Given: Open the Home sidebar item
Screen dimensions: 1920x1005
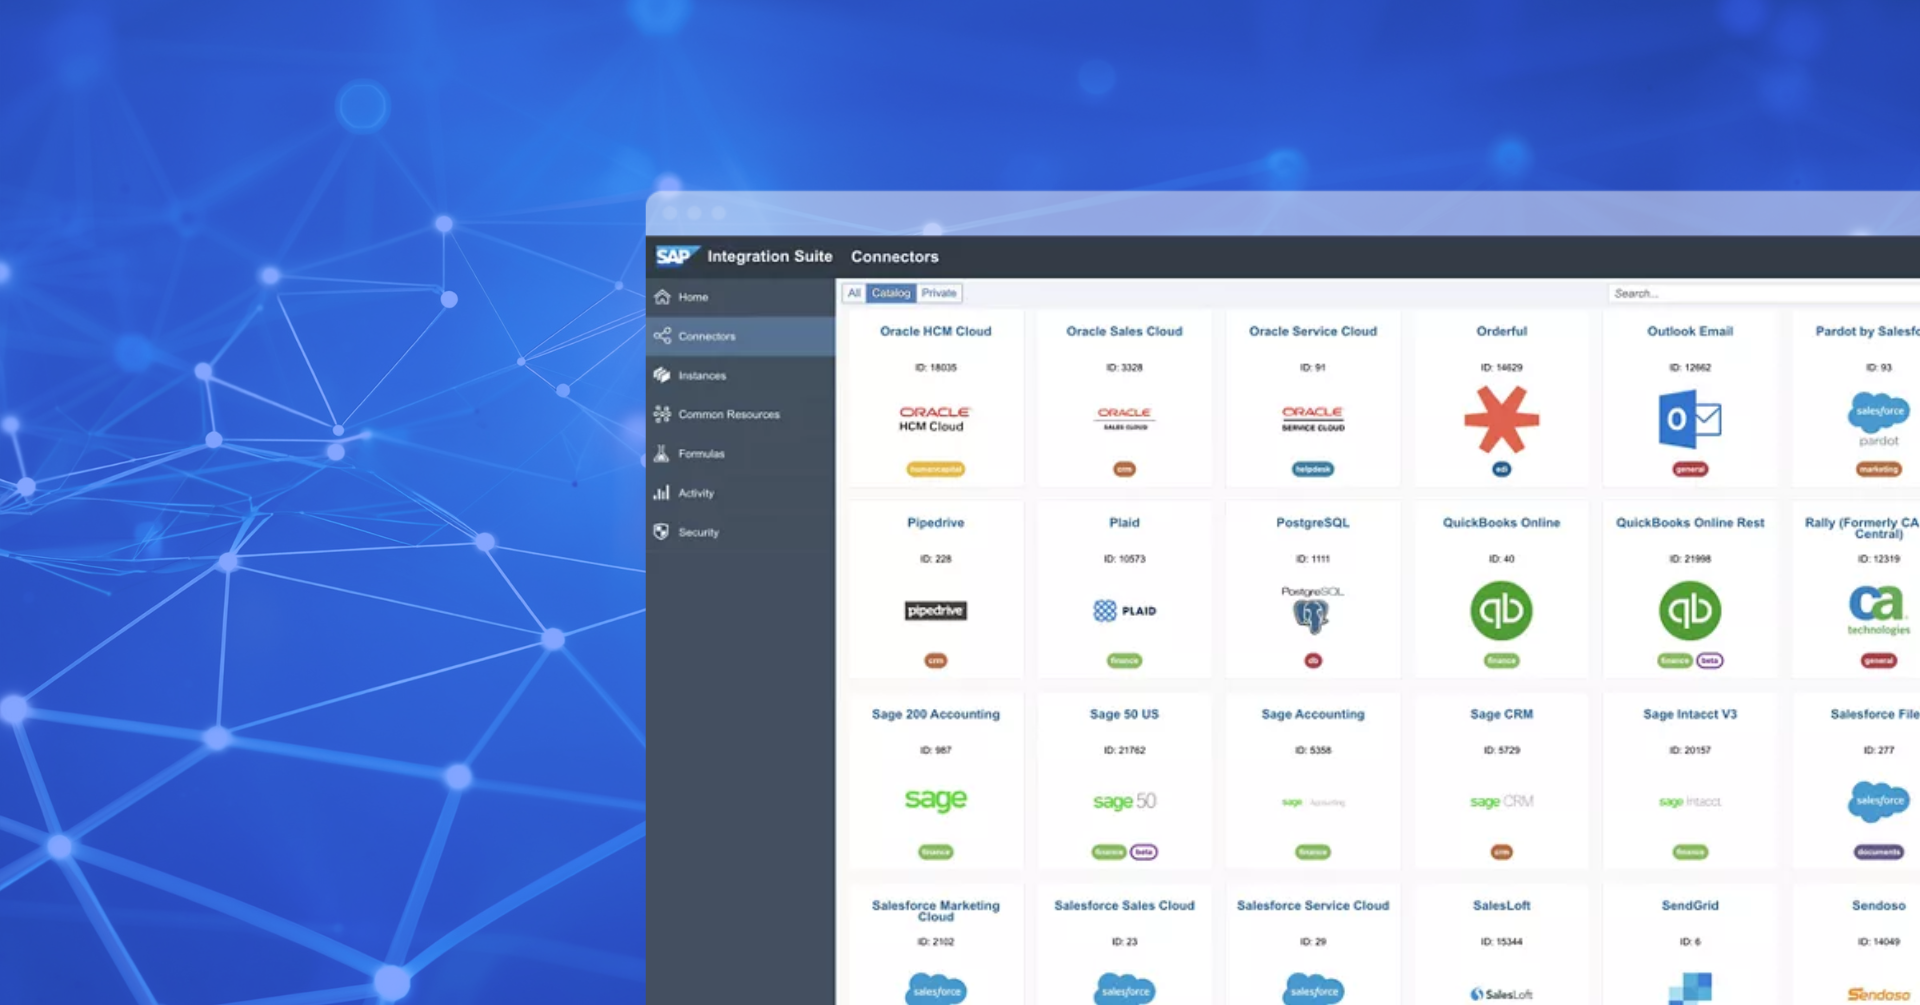Looking at the screenshot, I should [x=740, y=297].
